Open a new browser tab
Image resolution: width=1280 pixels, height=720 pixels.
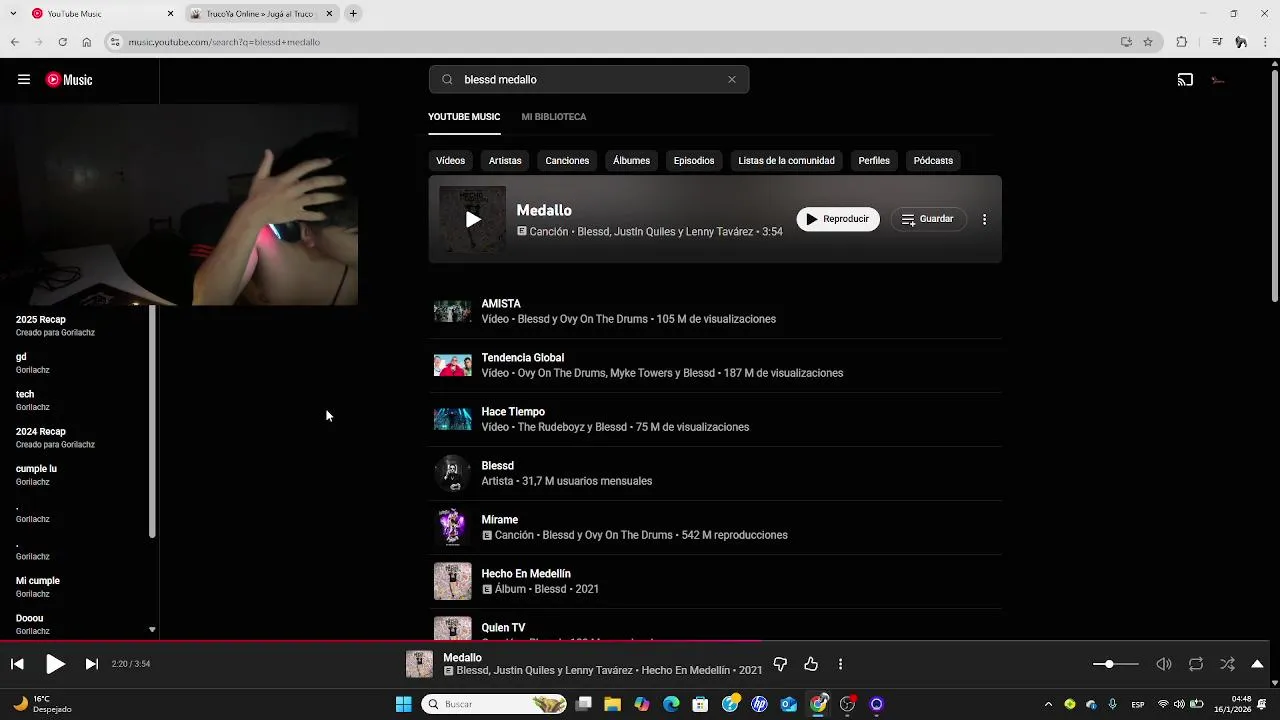353,14
